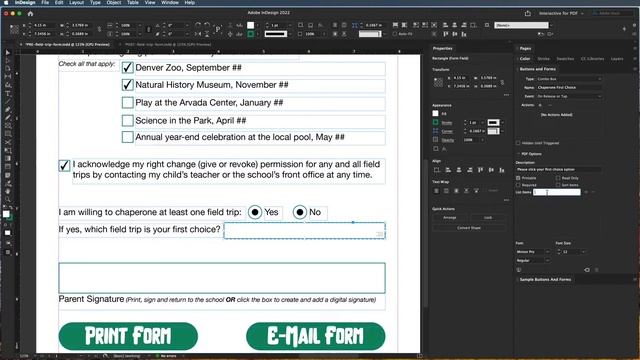Open the Object menu
This screenshot has width=640, height=360.
click(113, 2)
